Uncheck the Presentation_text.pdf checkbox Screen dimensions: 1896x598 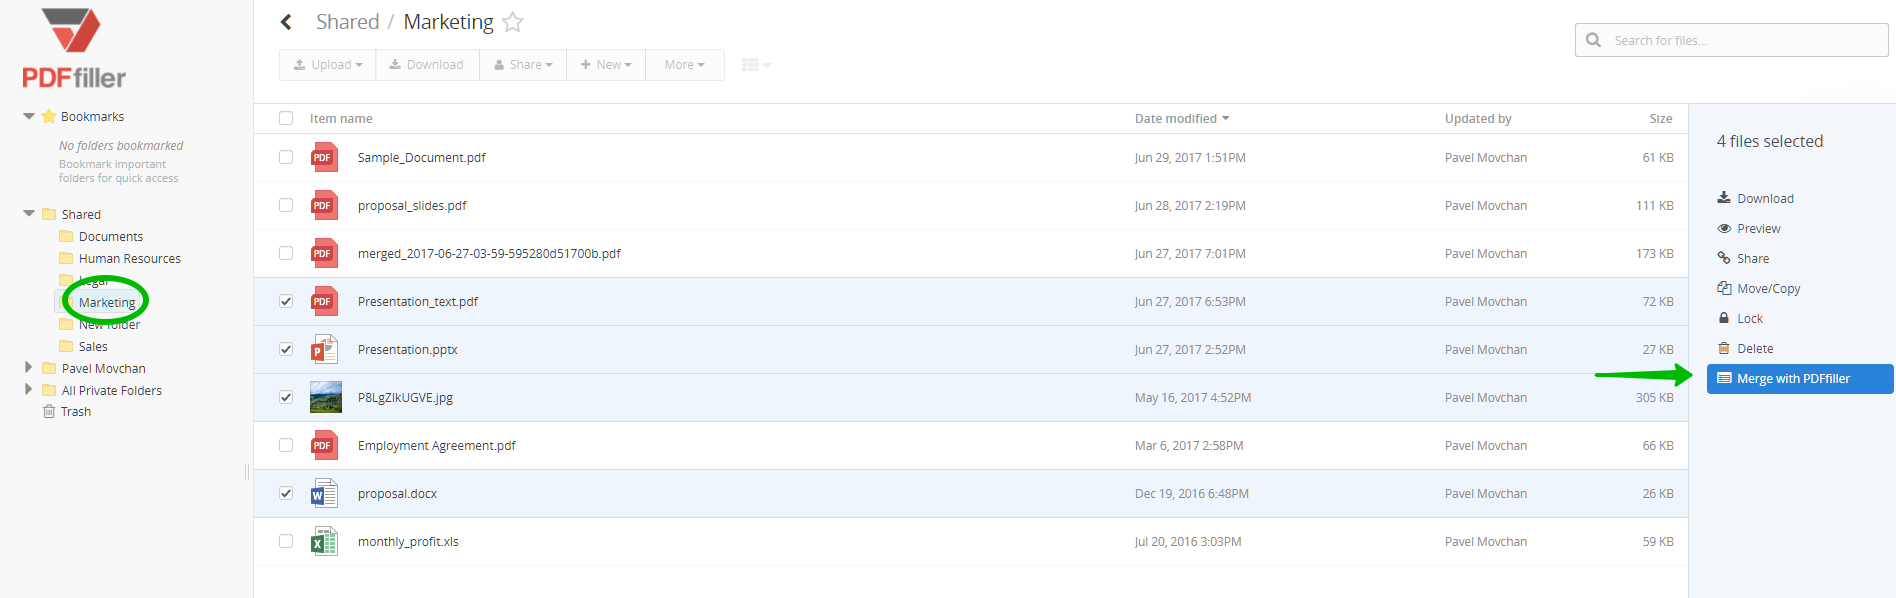[286, 301]
